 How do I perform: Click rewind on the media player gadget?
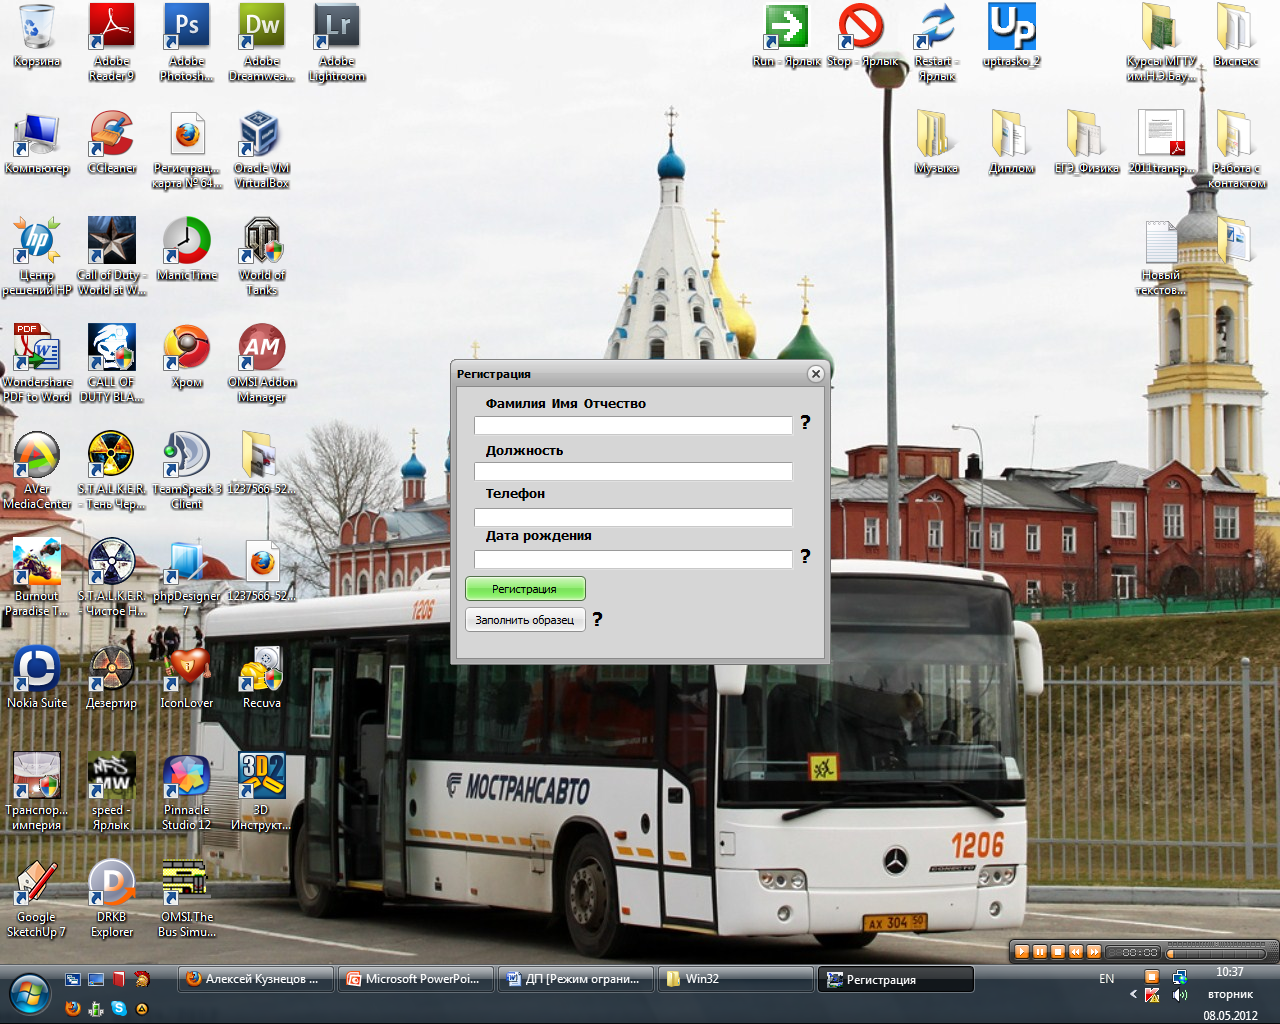point(1076,952)
